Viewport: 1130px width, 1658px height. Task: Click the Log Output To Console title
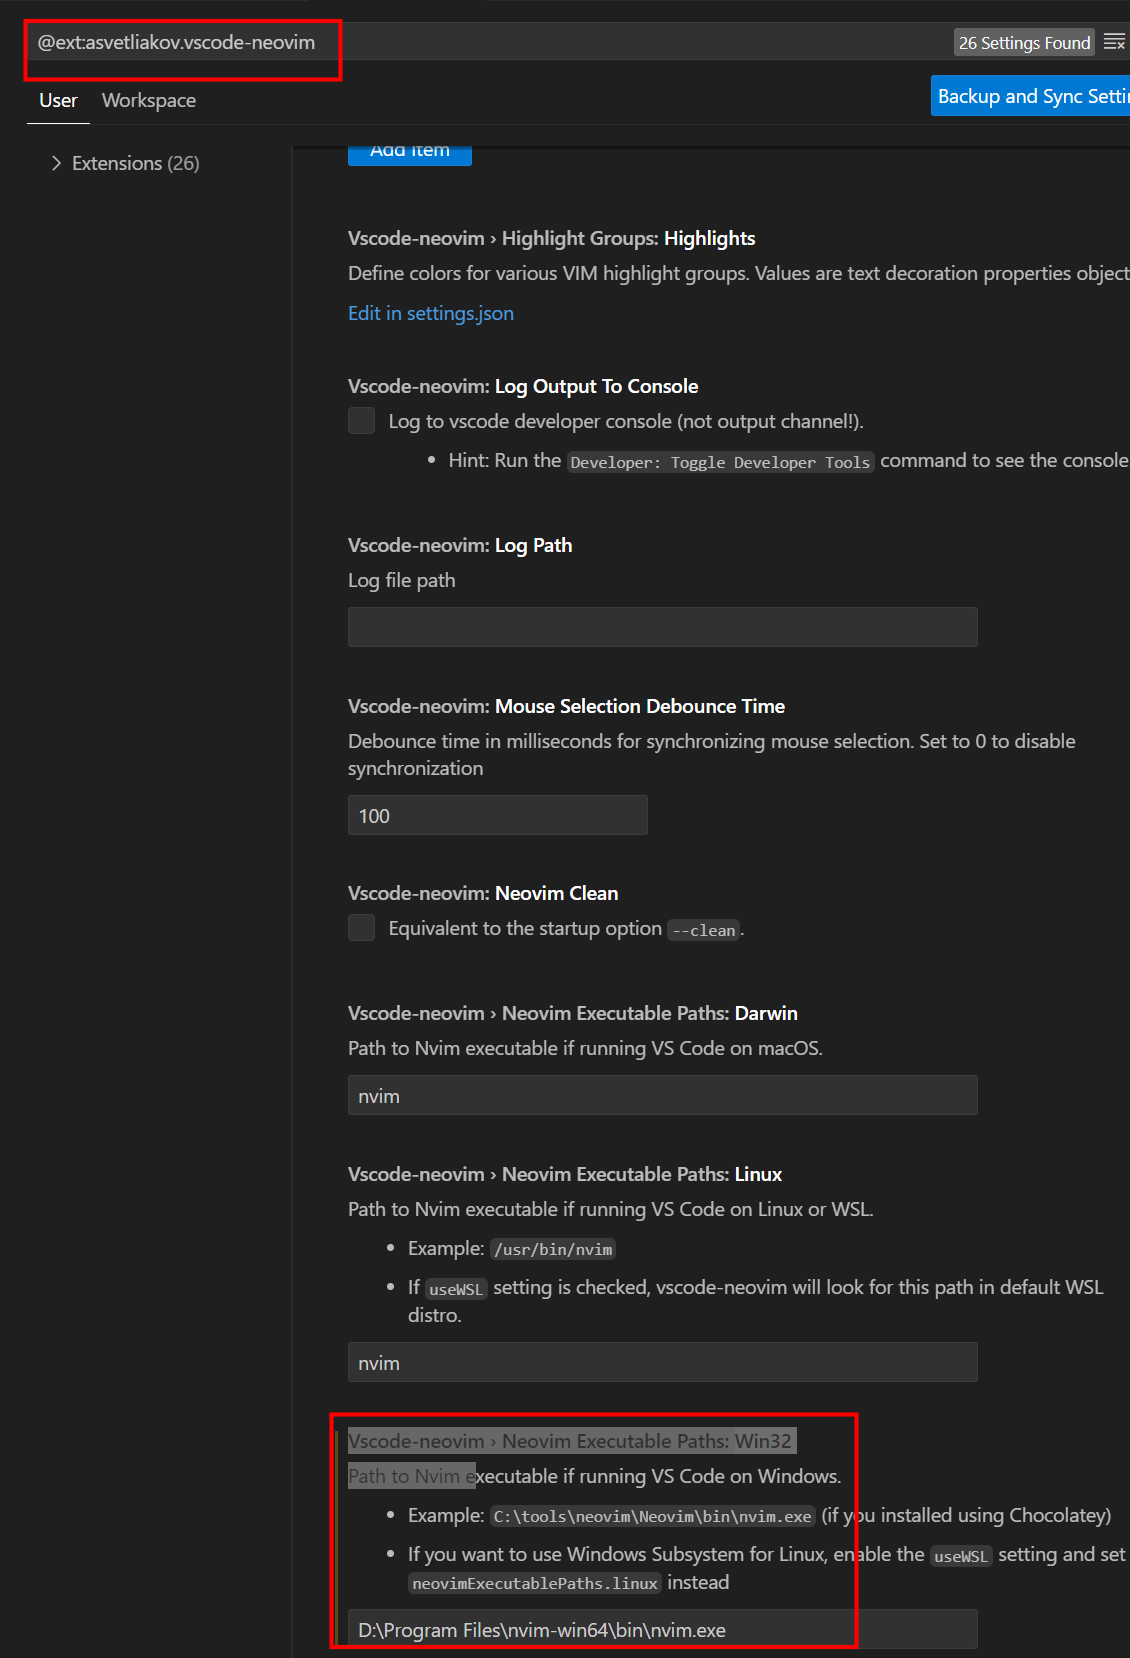click(523, 386)
